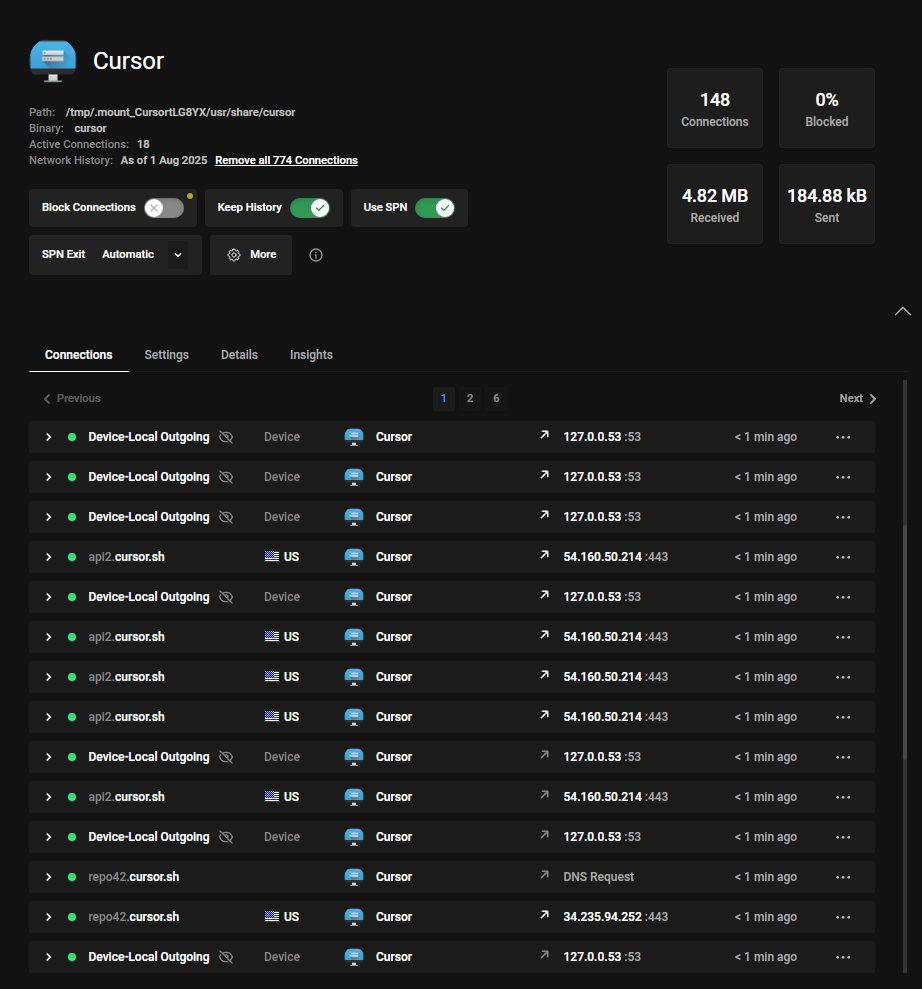
Task: Click the path /tmp/.mount_CursortLG8YX/usr/share/cursor
Action: point(180,112)
